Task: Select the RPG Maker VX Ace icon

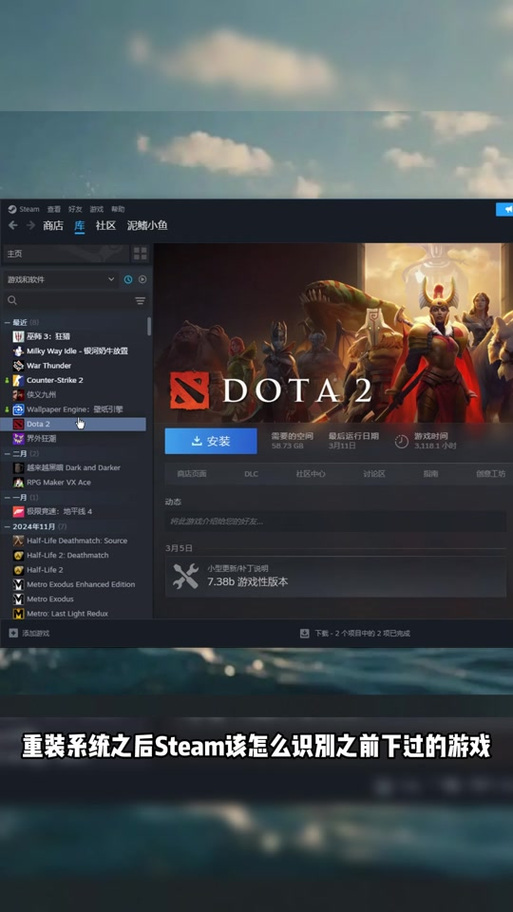Action: [19, 482]
